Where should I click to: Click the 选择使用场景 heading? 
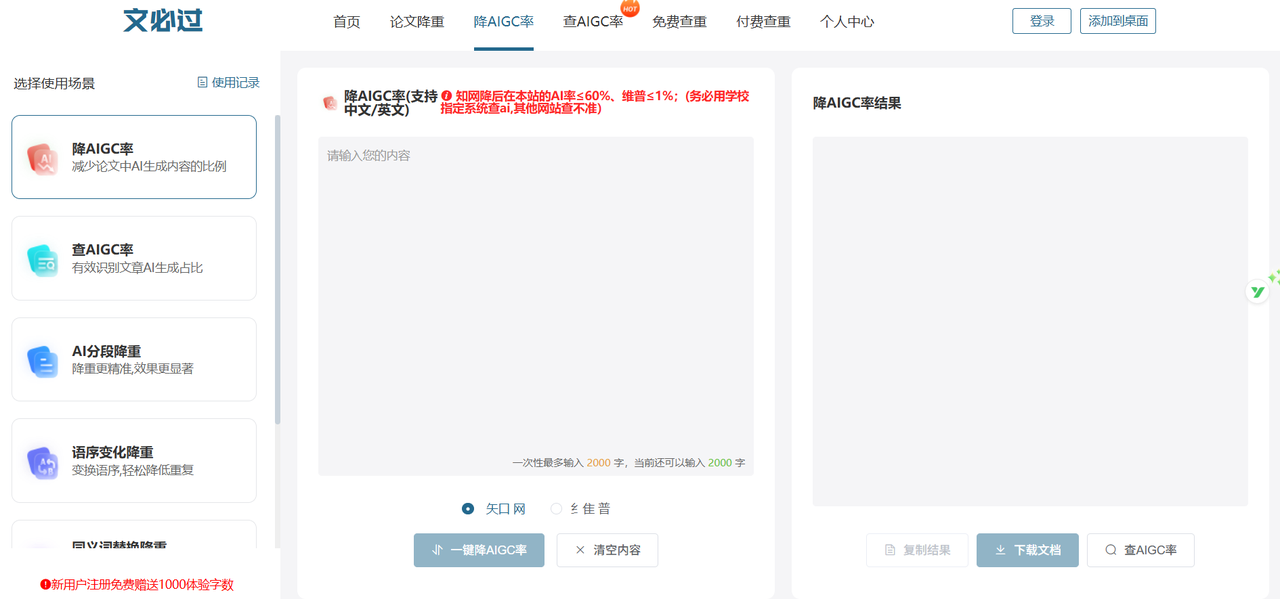point(54,83)
